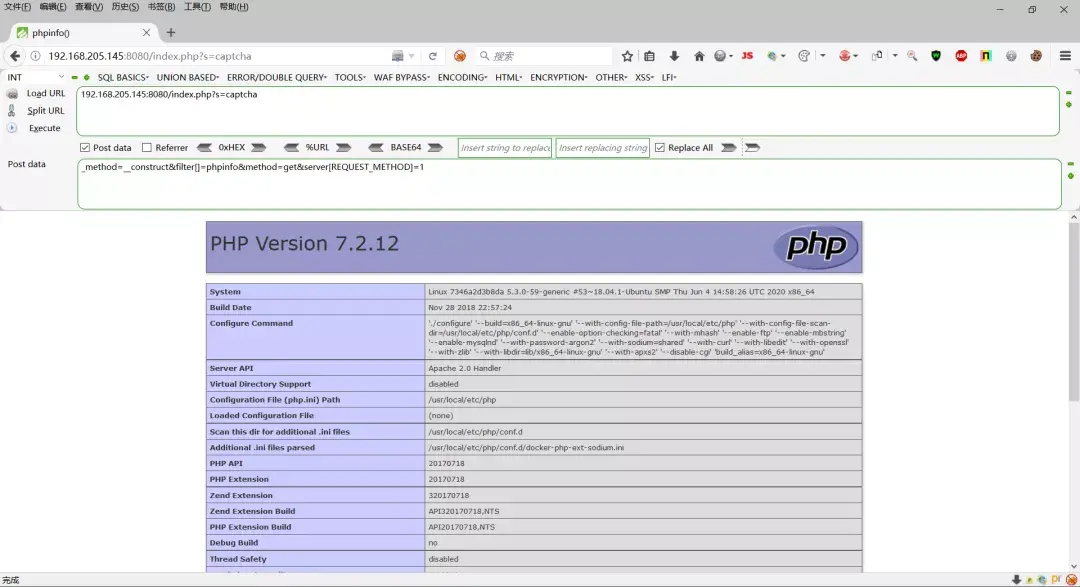This screenshot has height=587, width=1080.
Task: Click right arrow for BASE64 encode
Action: click(x=435, y=147)
